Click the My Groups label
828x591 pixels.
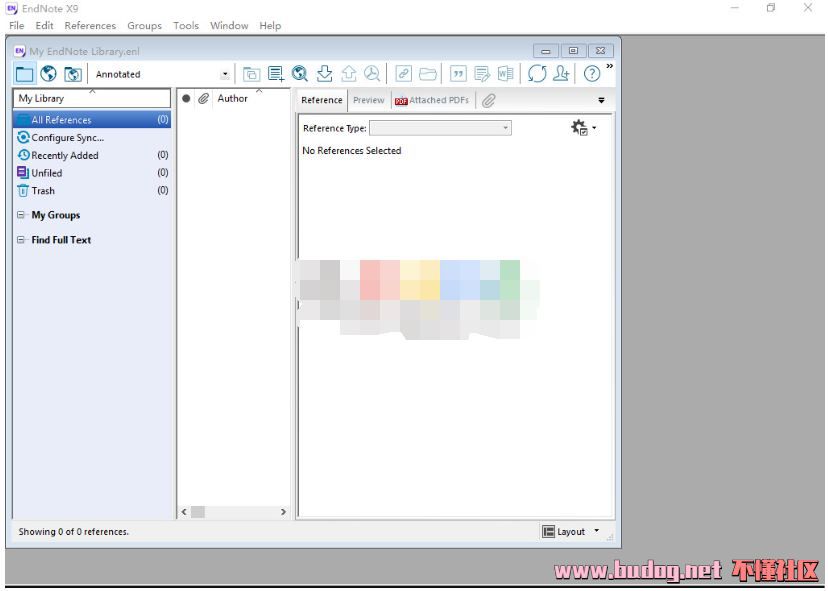click(x=55, y=215)
